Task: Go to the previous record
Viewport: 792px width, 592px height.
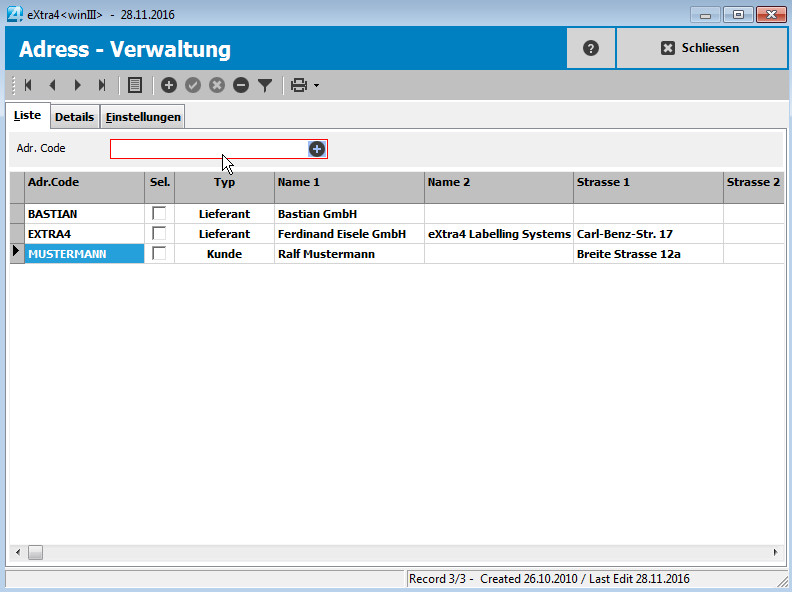Action: (52, 86)
